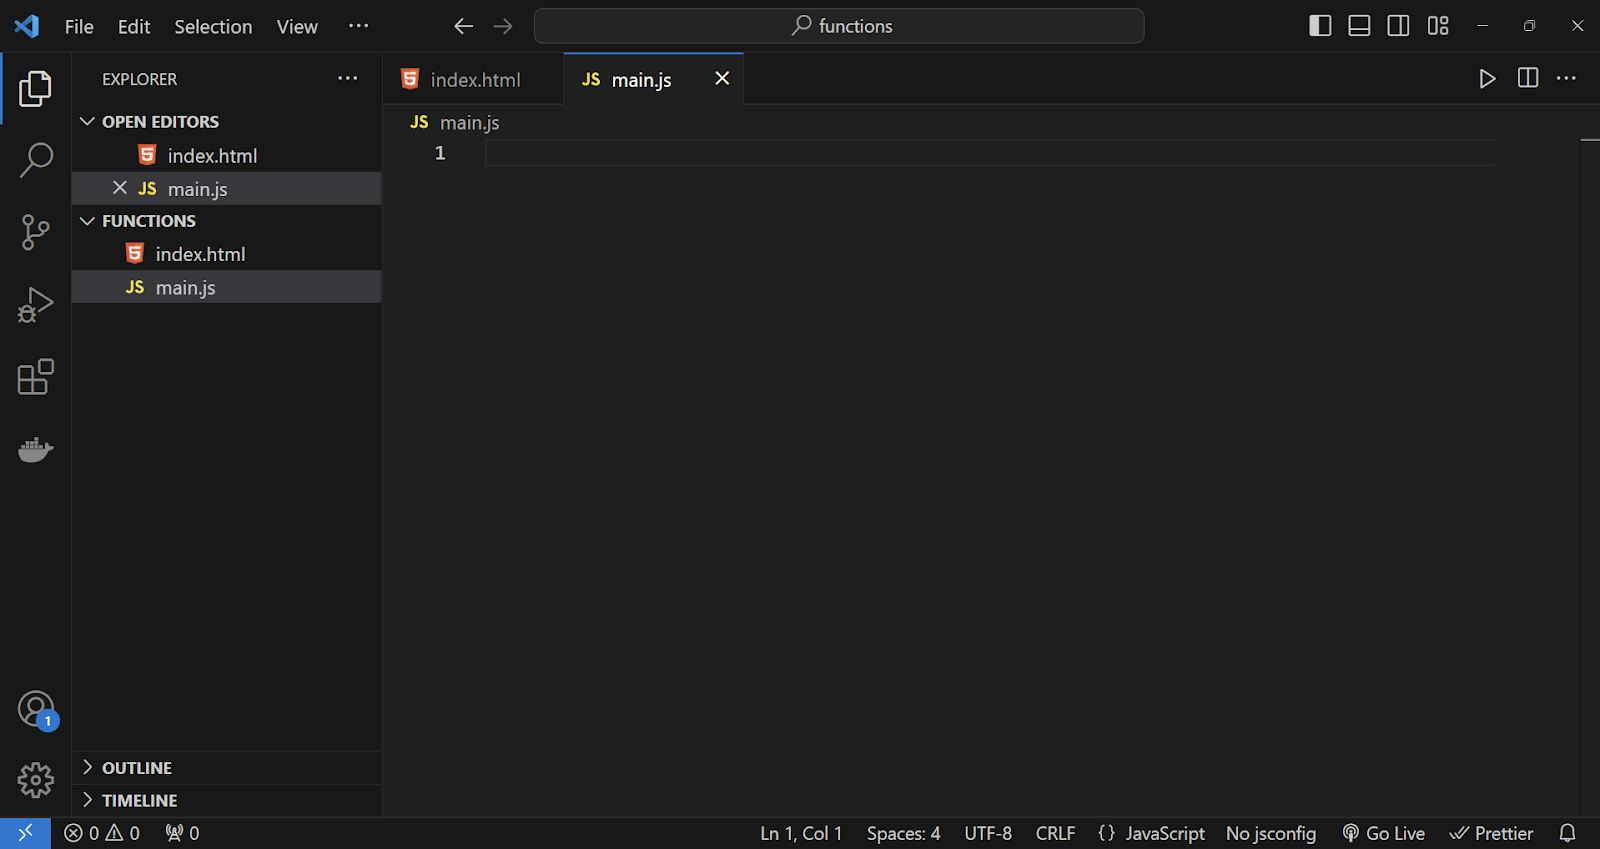Image resolution: width=1600 pixels, height=849 pixels.
Task: Select main.js in the FUNCTIONS folder
Action: (226, 287)
